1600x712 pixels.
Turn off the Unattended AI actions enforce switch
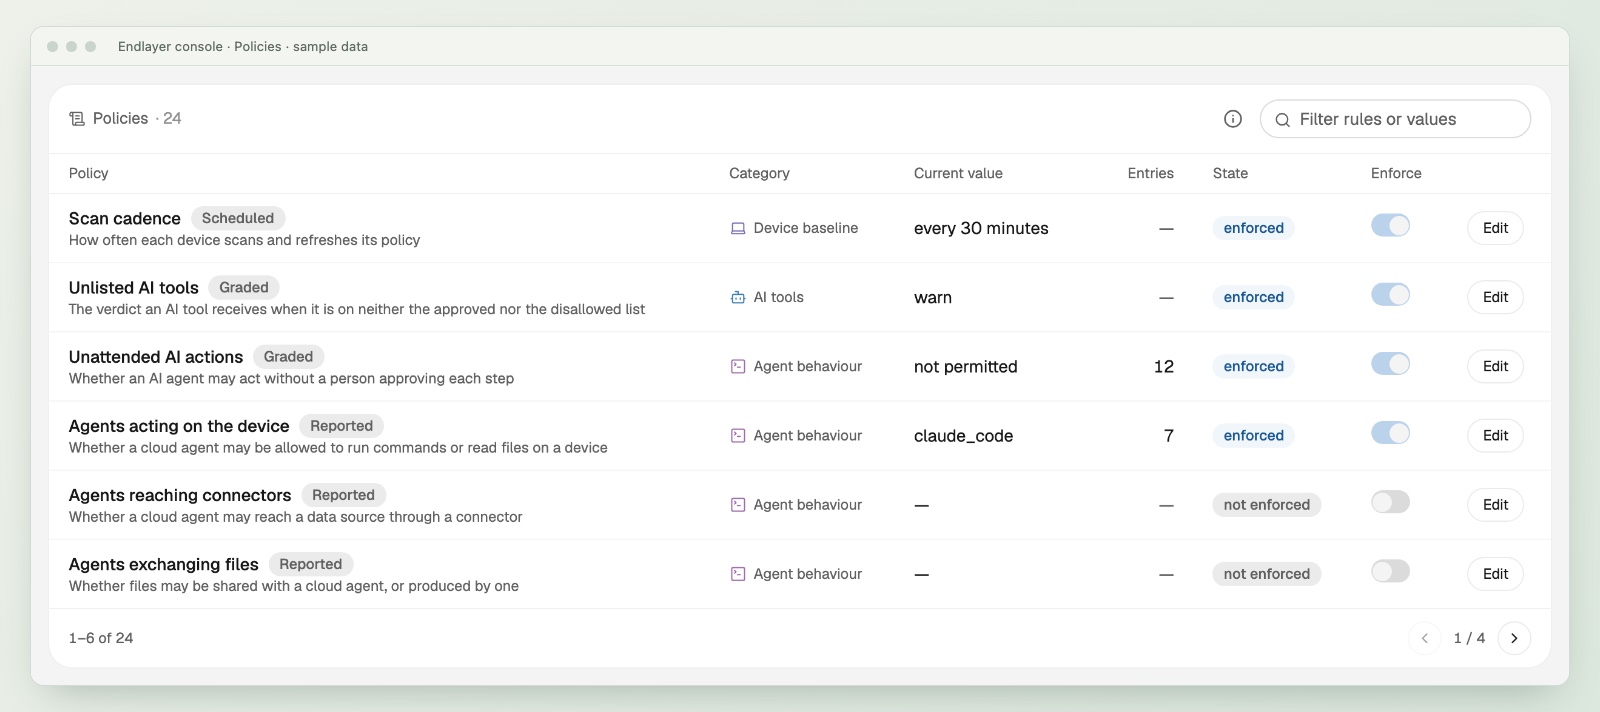[x=1390, y=364]
